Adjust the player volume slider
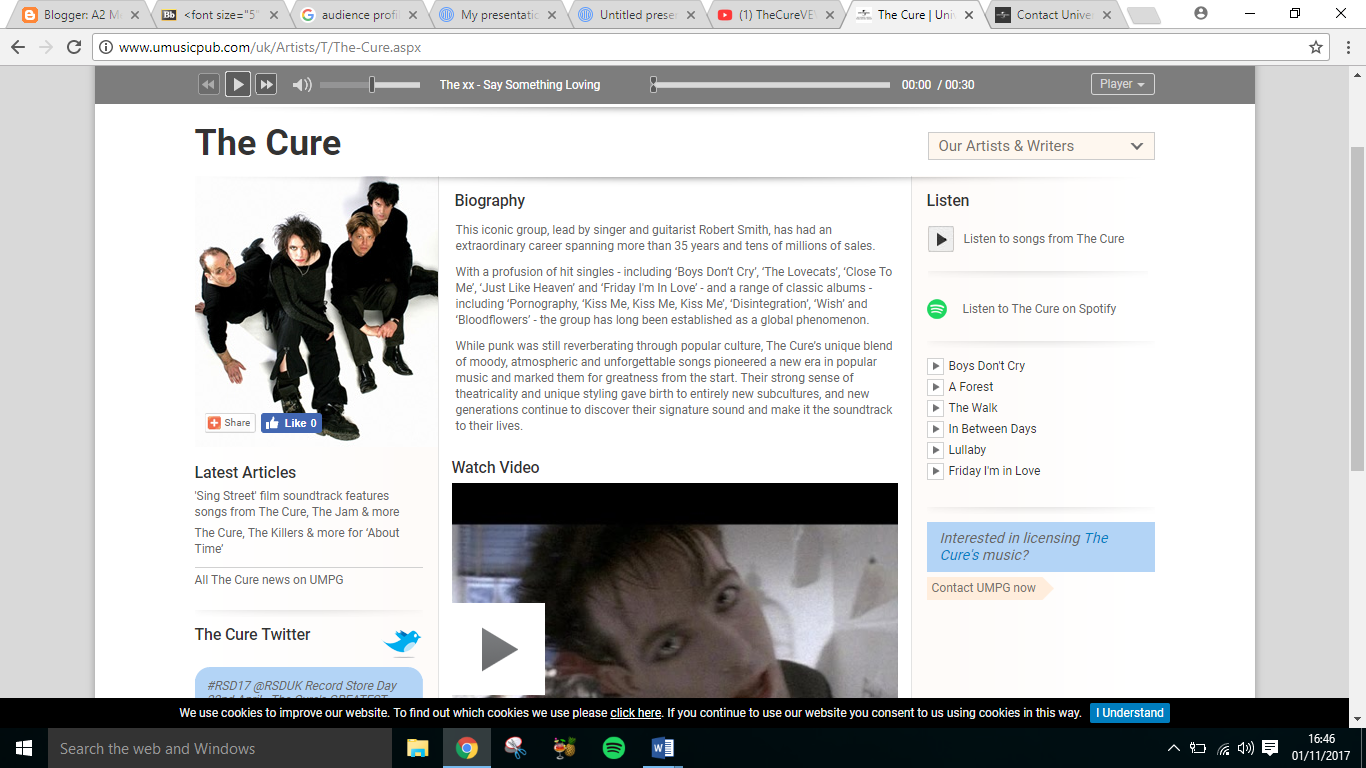Screen dimensions: 1366x768 pyautogui.click(x=370, y=85)
